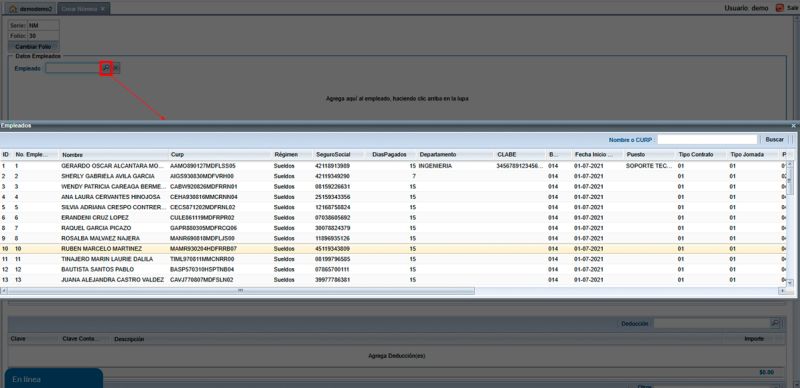Click the employee search magnifier icon

coord(106,68)
